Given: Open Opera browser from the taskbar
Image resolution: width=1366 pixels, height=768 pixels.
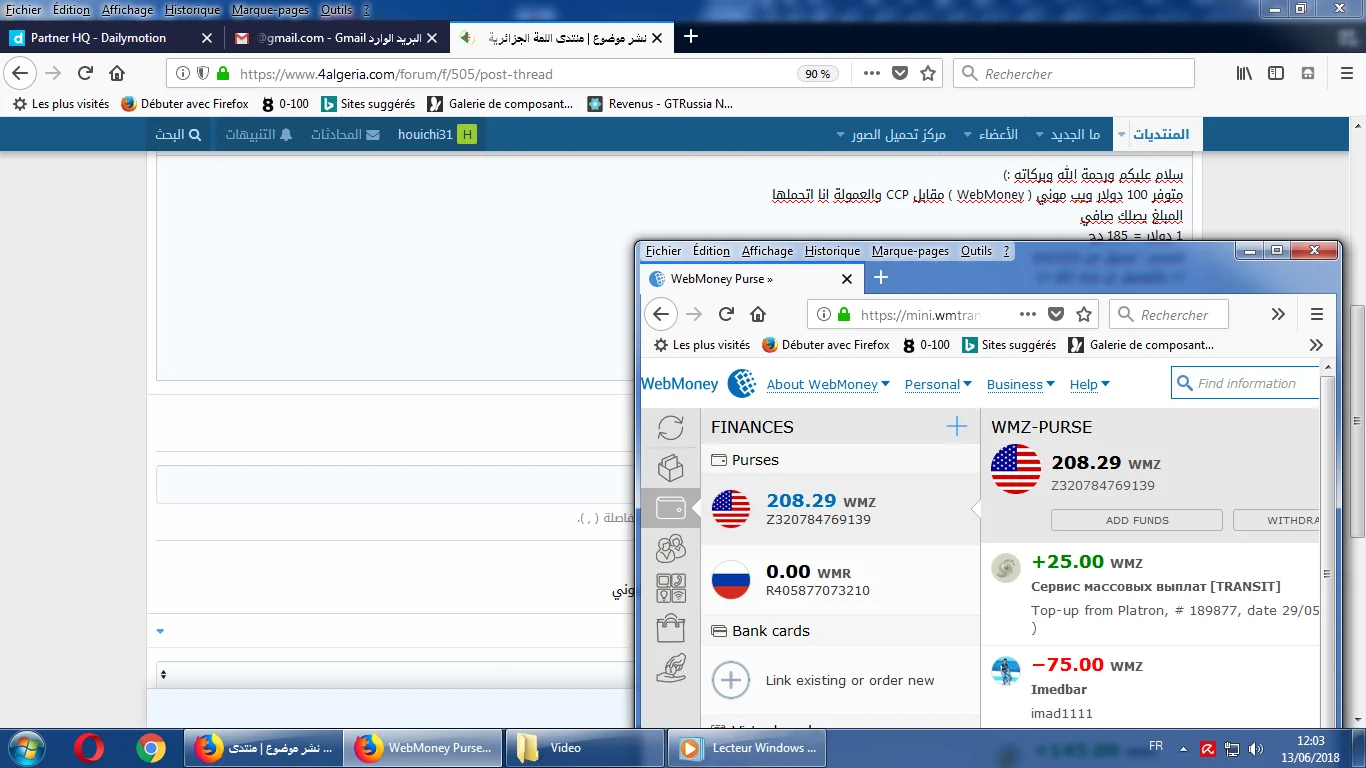Looking at the screenshot, I should pos(89,748).
